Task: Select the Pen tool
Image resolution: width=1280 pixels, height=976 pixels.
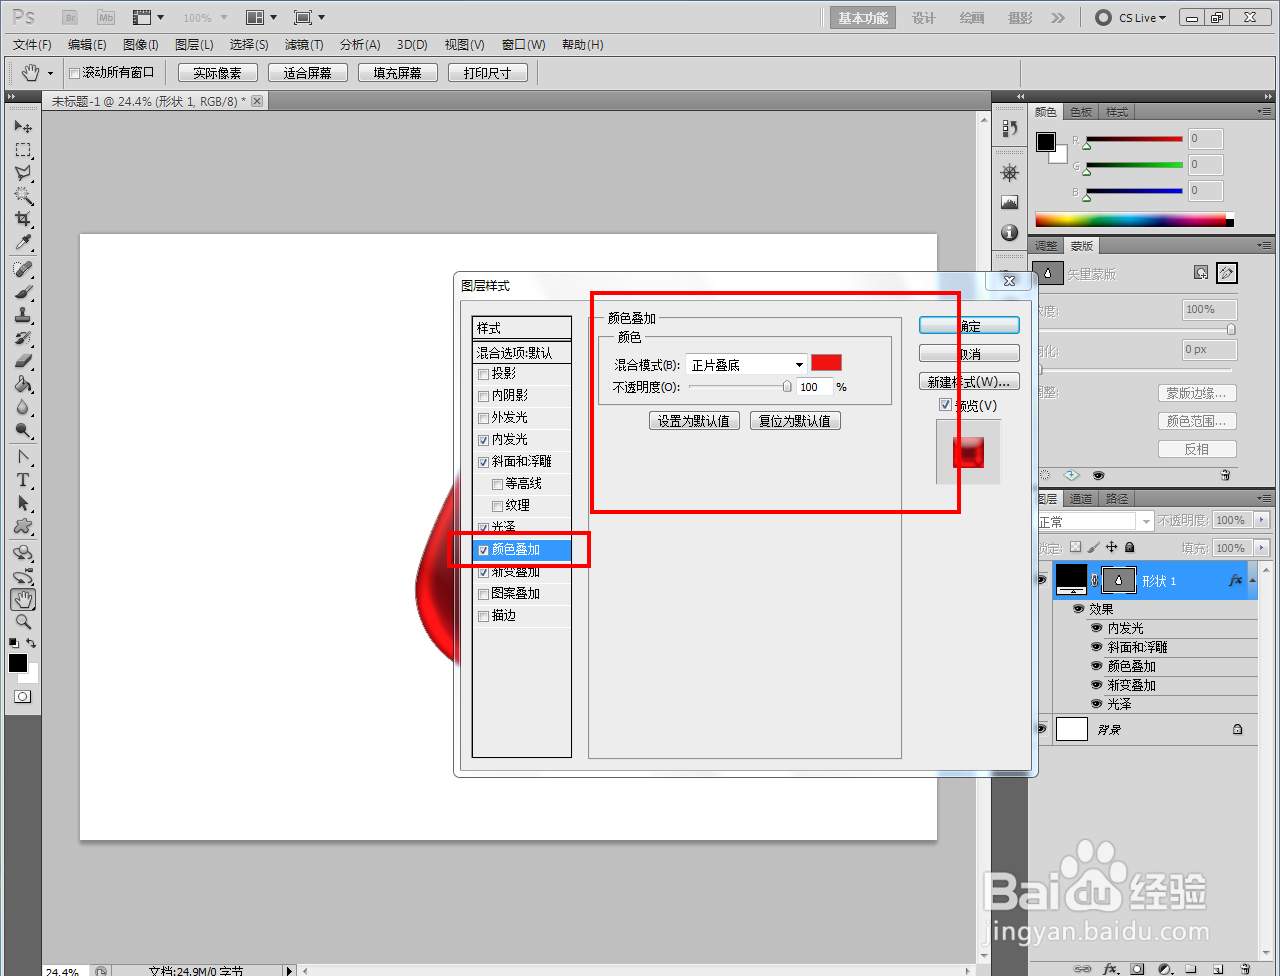Action: click(x=23, y=458)
